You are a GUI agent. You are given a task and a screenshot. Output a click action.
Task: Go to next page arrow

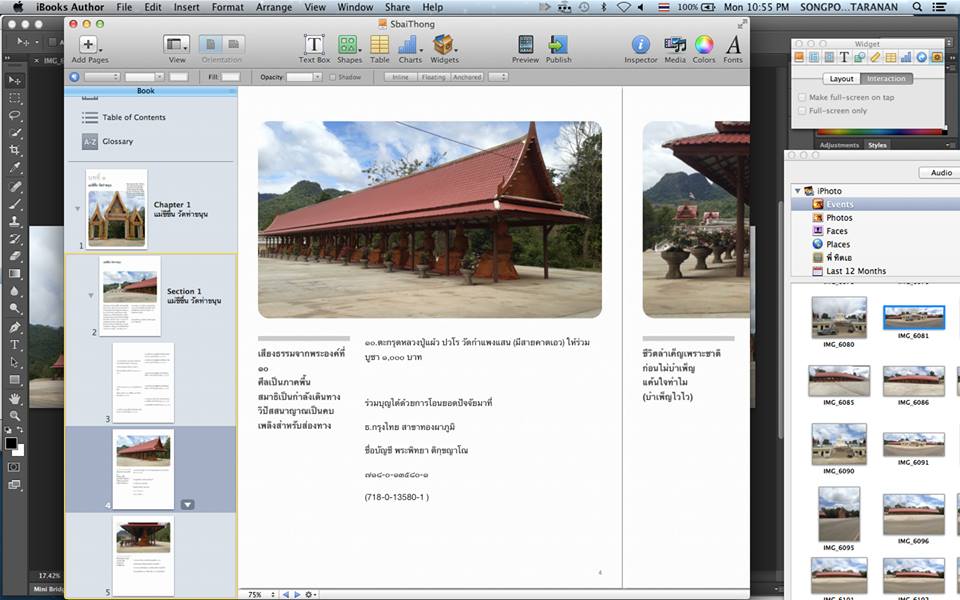(297, 594)
